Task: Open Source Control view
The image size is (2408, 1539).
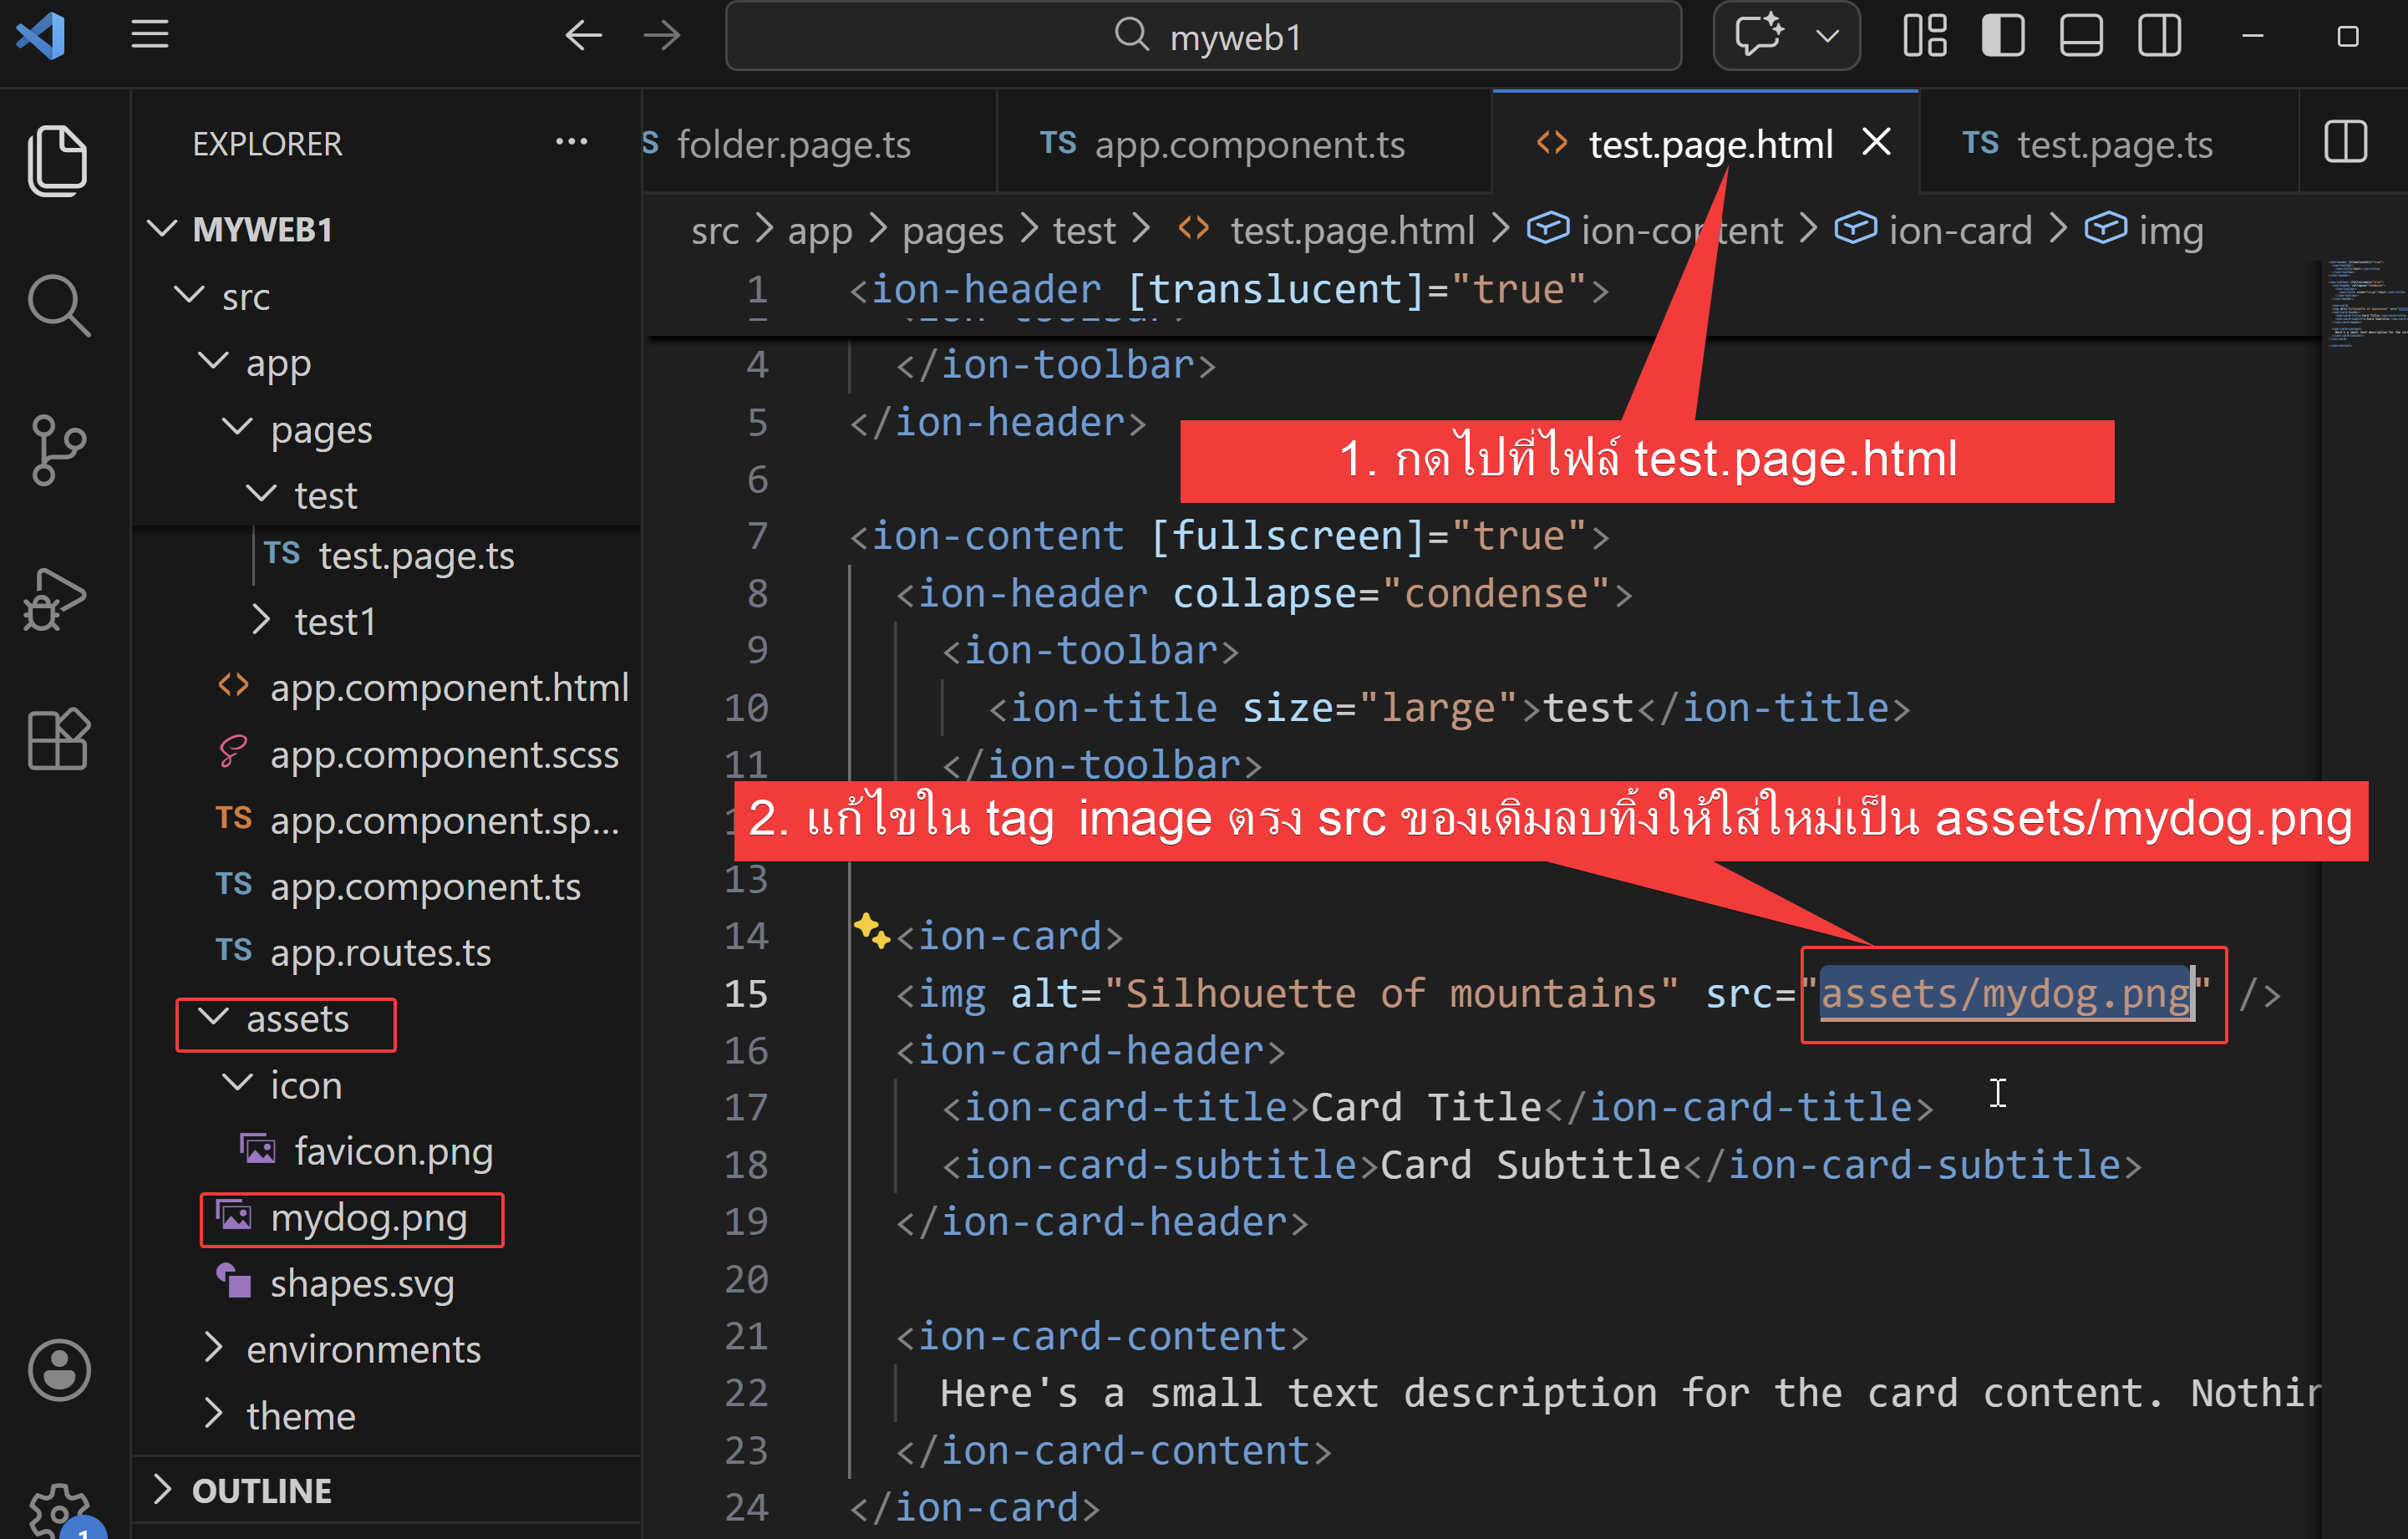Action: 57,450
